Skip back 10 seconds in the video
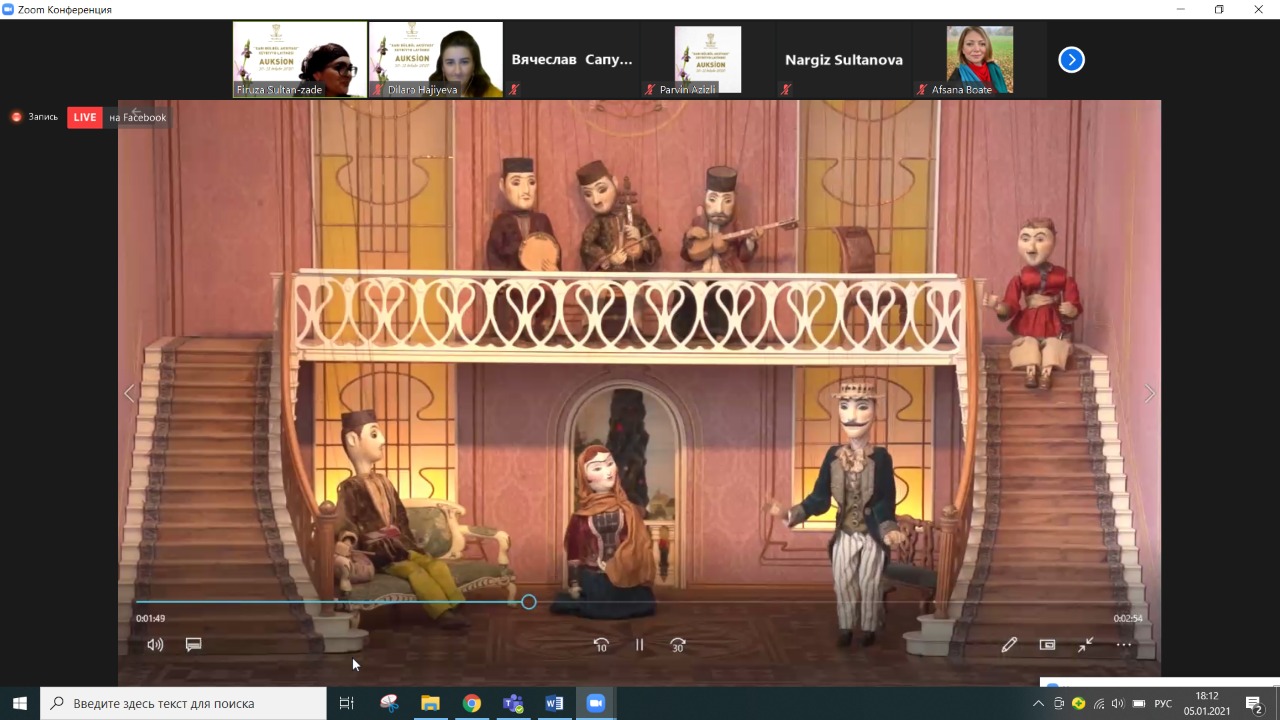The height and width of the screenshot is (720, 1280). coord(601,645)
